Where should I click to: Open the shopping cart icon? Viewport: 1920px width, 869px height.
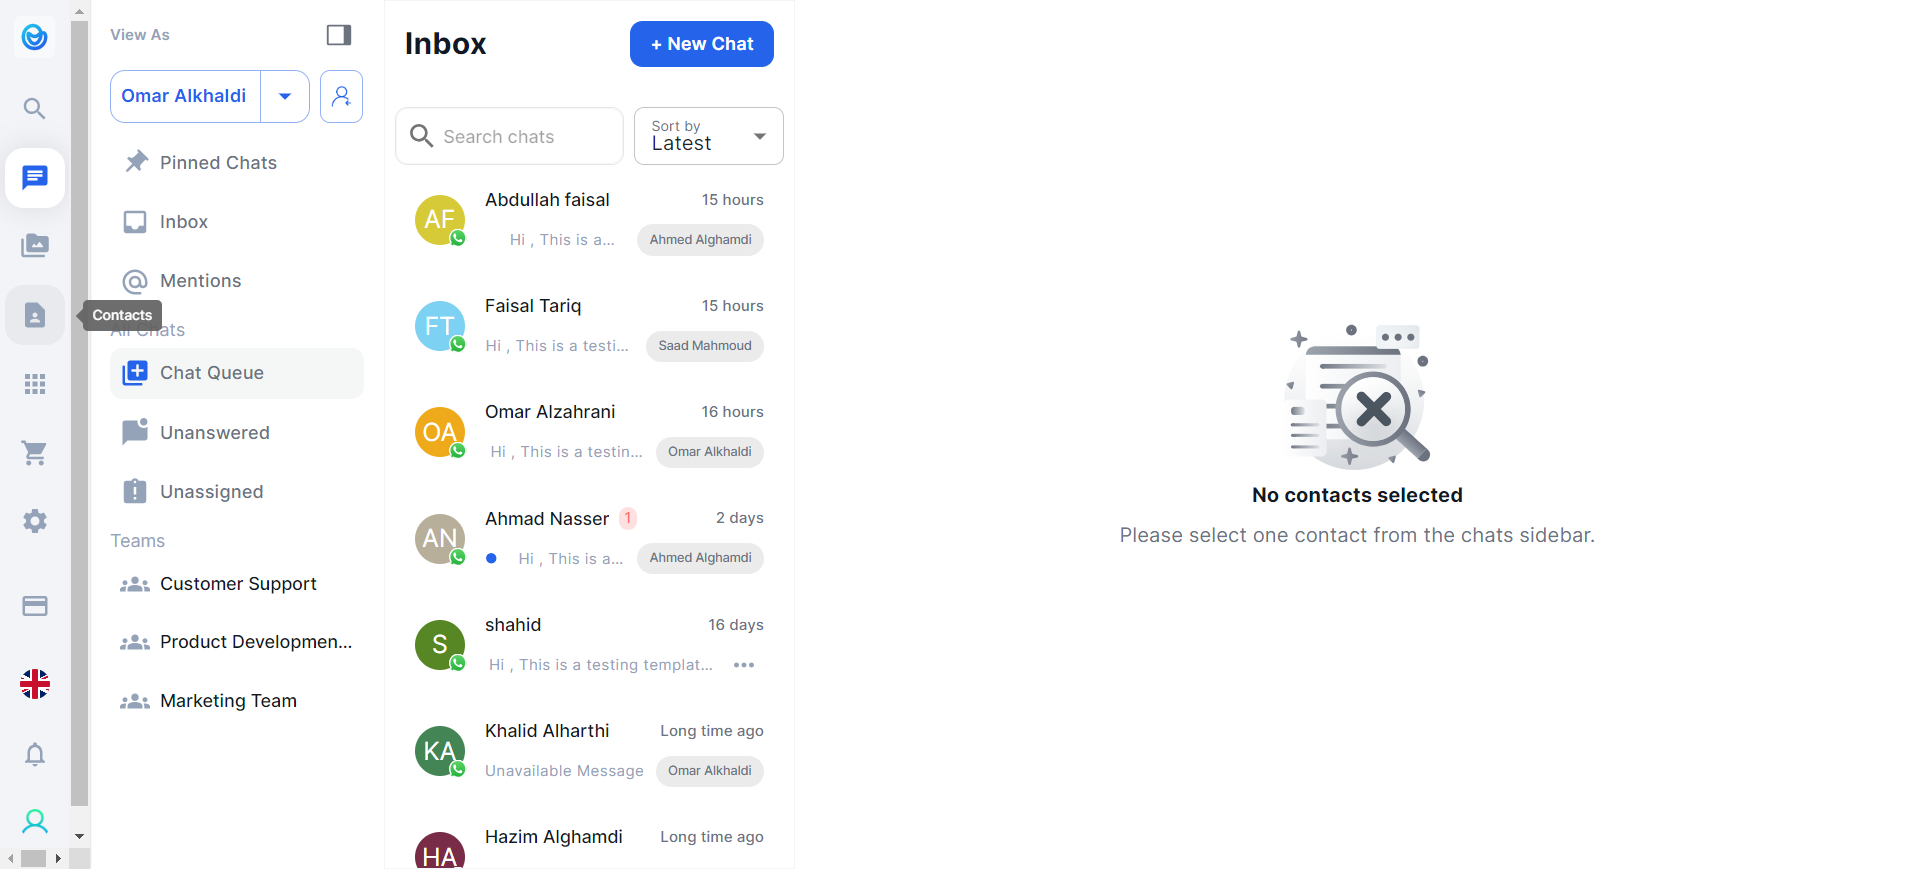[x=35, y=453]
